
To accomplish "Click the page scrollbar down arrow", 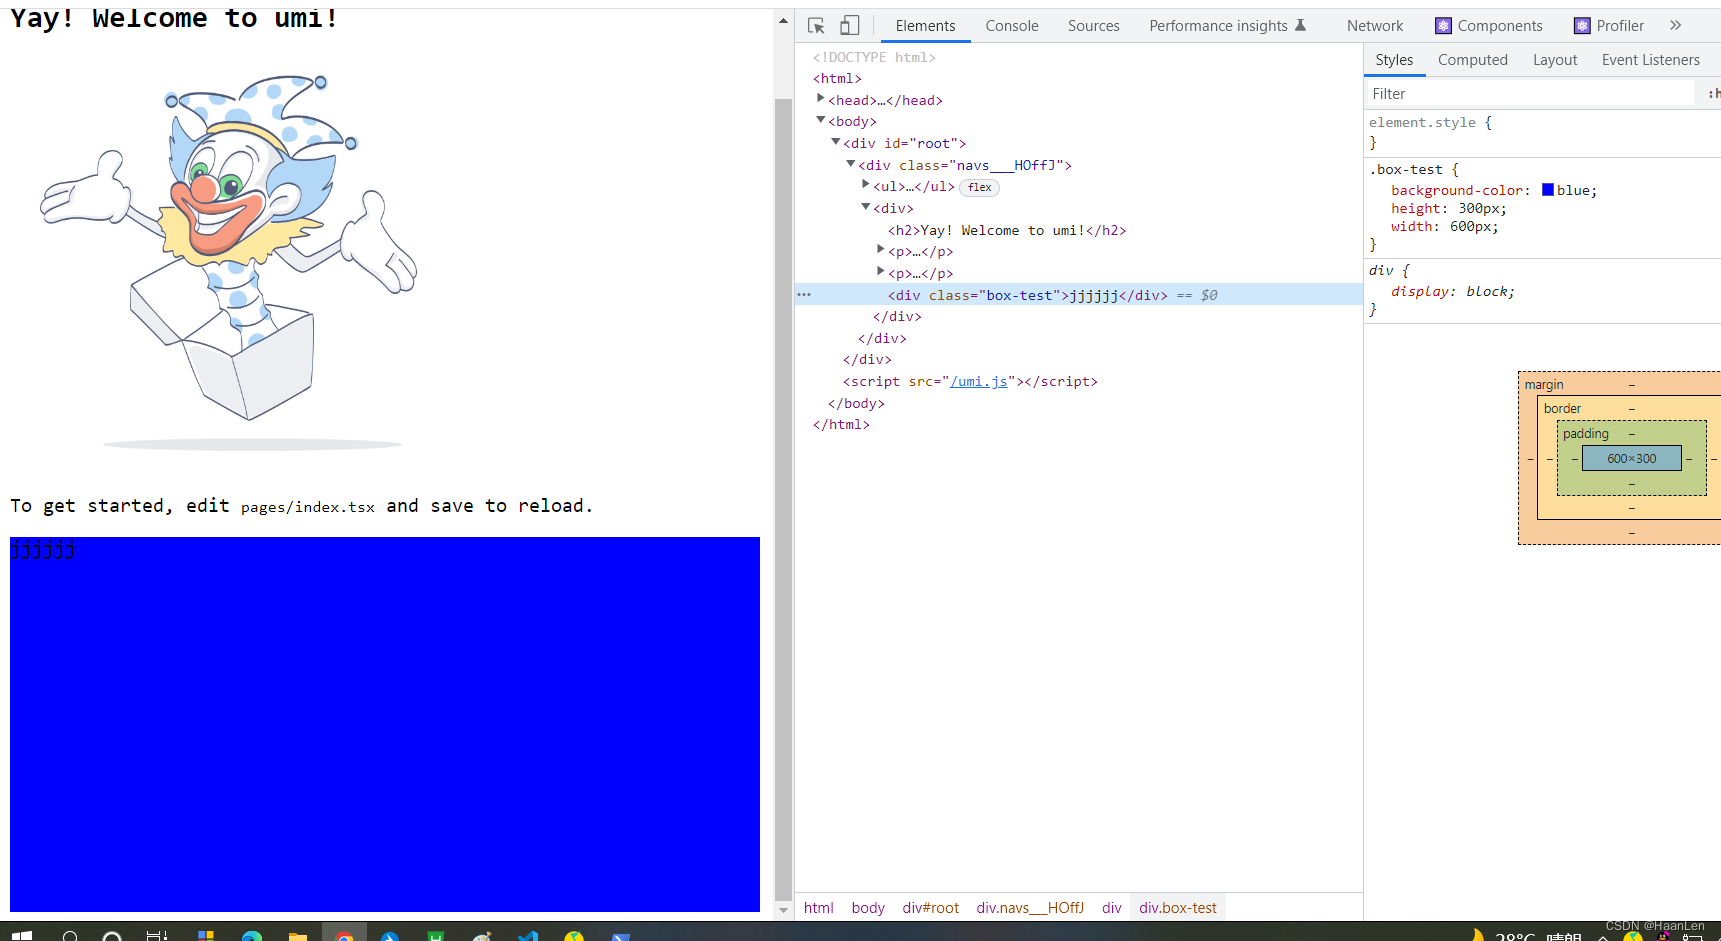I will pos(783,911).
